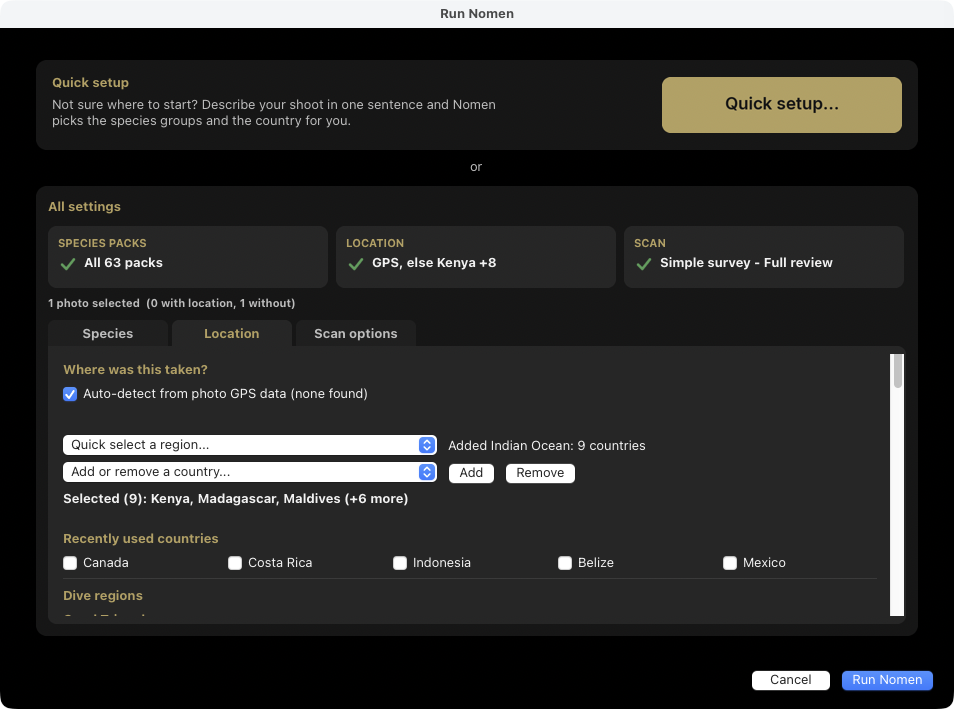
Task: Click the green checkmark beside All 63 packs
Action: [x=68, y=264]
